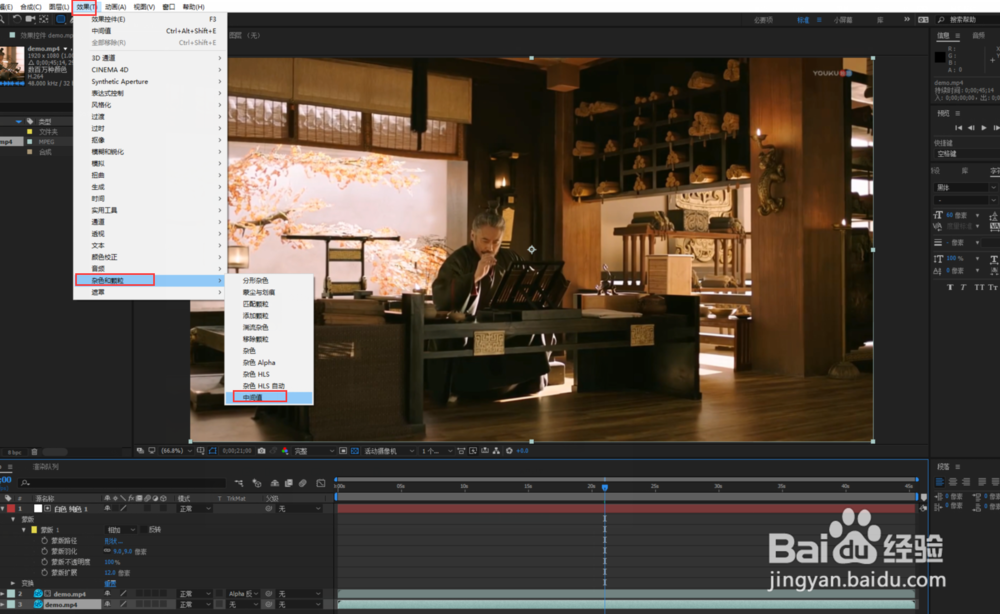This screenshot has width=1000, height=614.
Task: Open 蒙版 1 mode dropdown showing 相加
Action: click(x=121, y=530)
